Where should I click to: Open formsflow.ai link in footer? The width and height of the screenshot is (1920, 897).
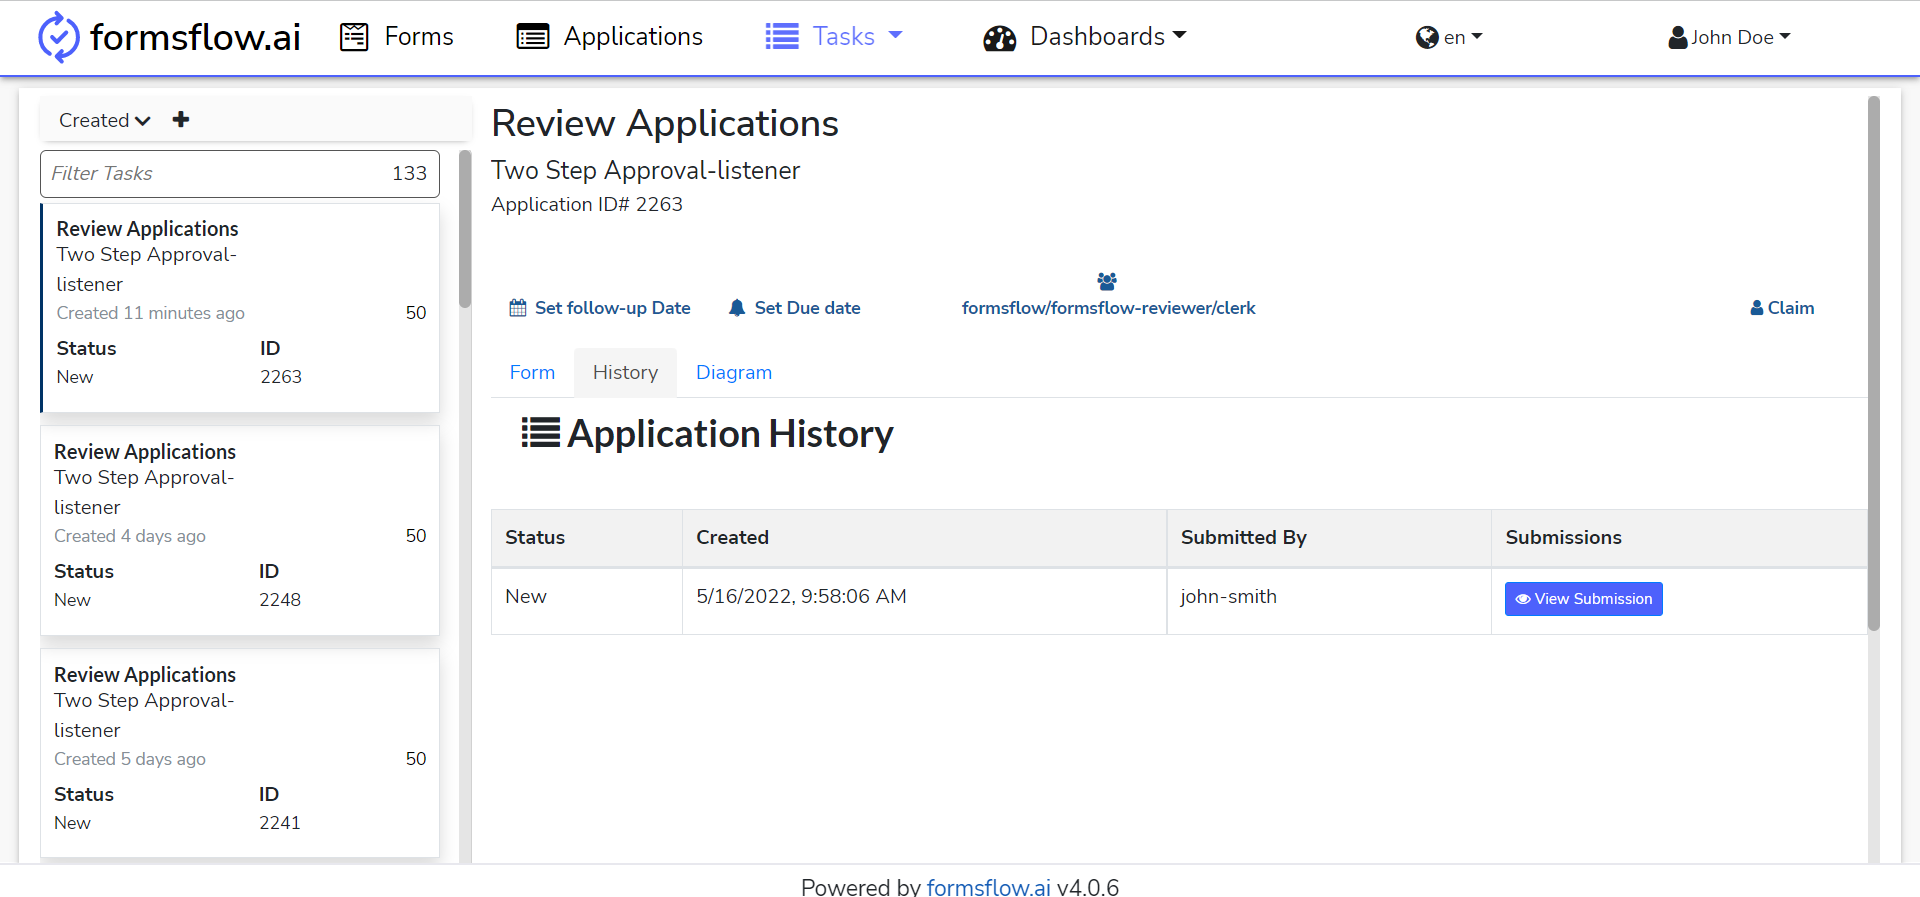click(x=988, y=886)
